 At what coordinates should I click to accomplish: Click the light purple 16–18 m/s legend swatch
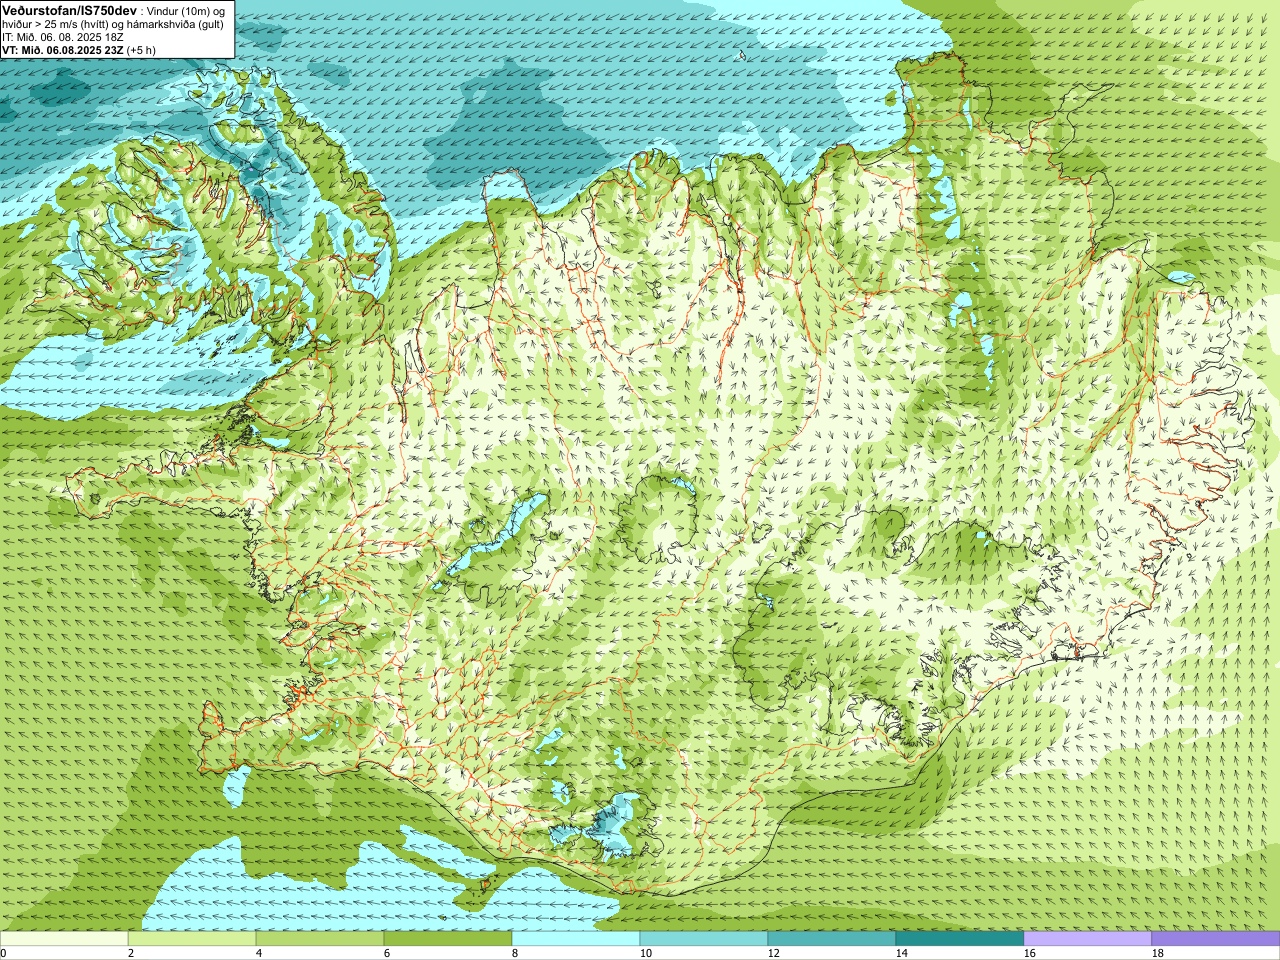1088,939
